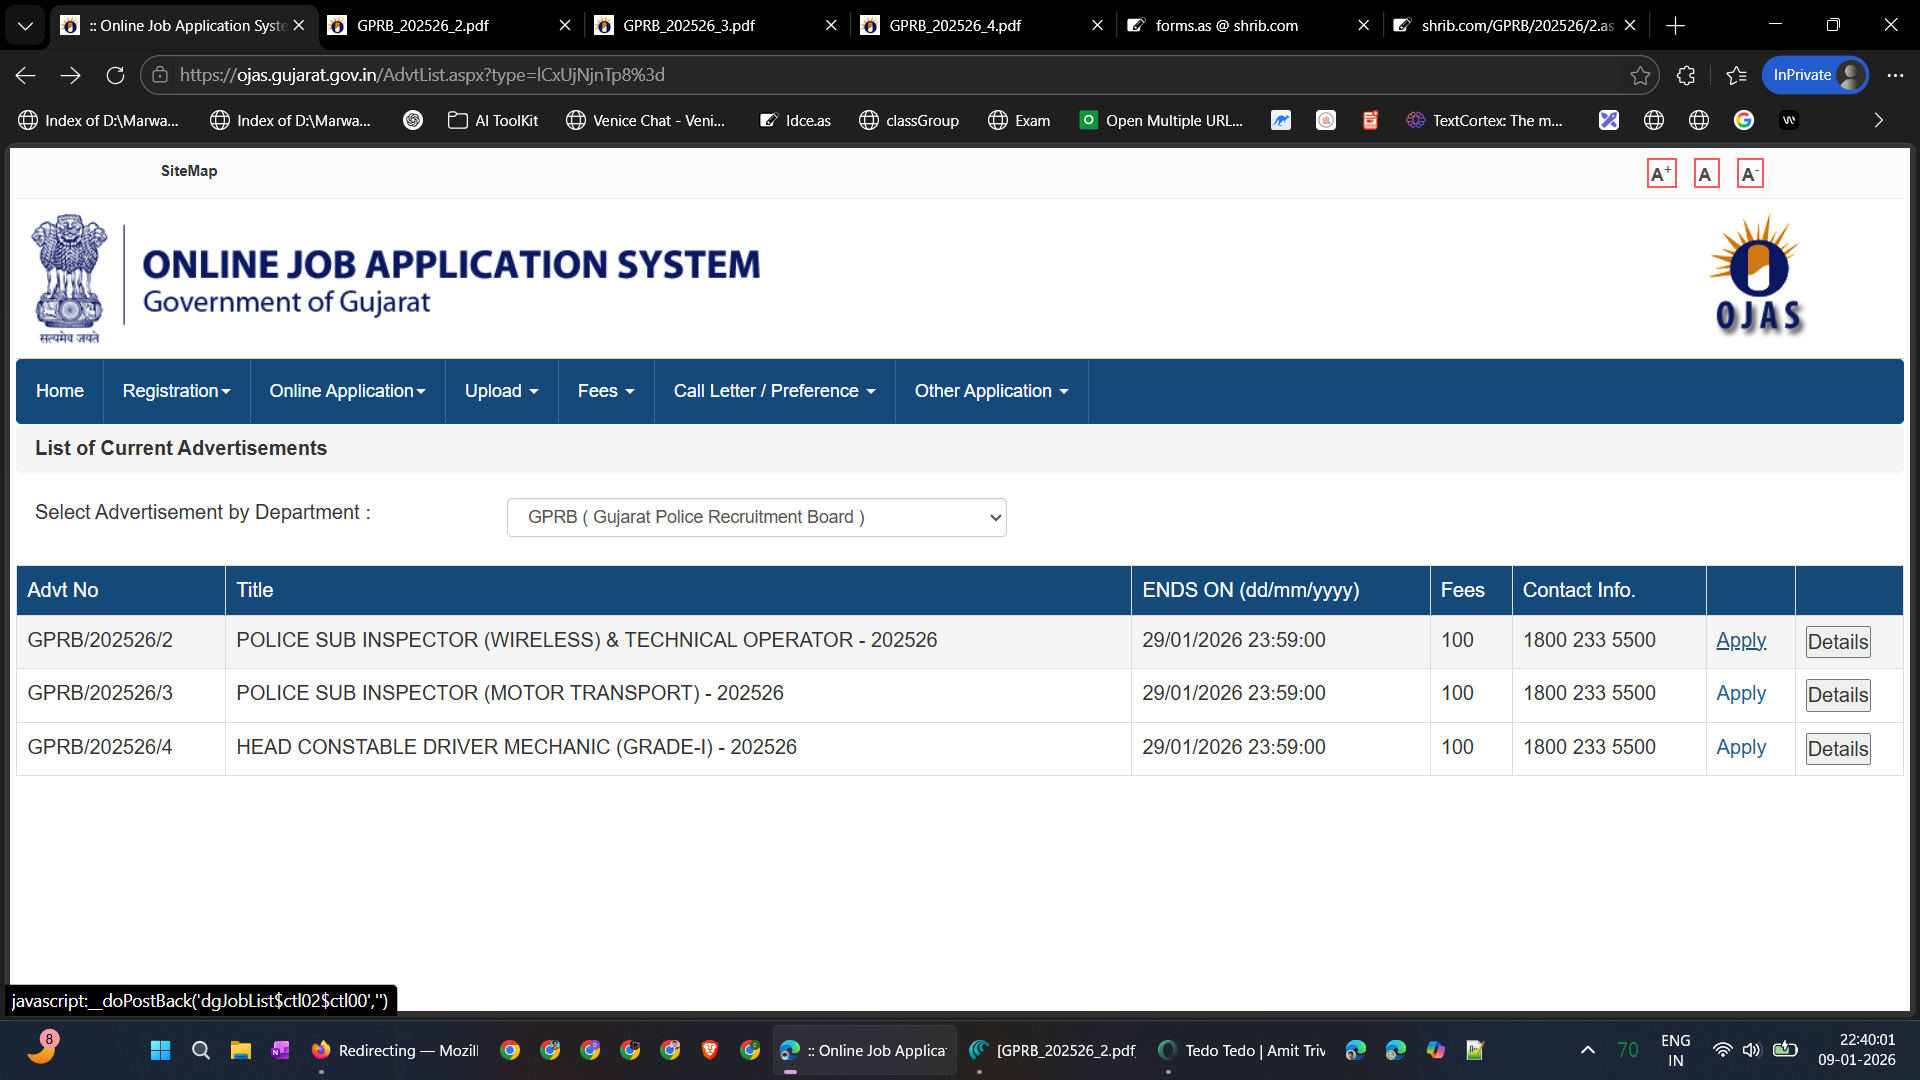Open the SiteMap link

point(189,171)
